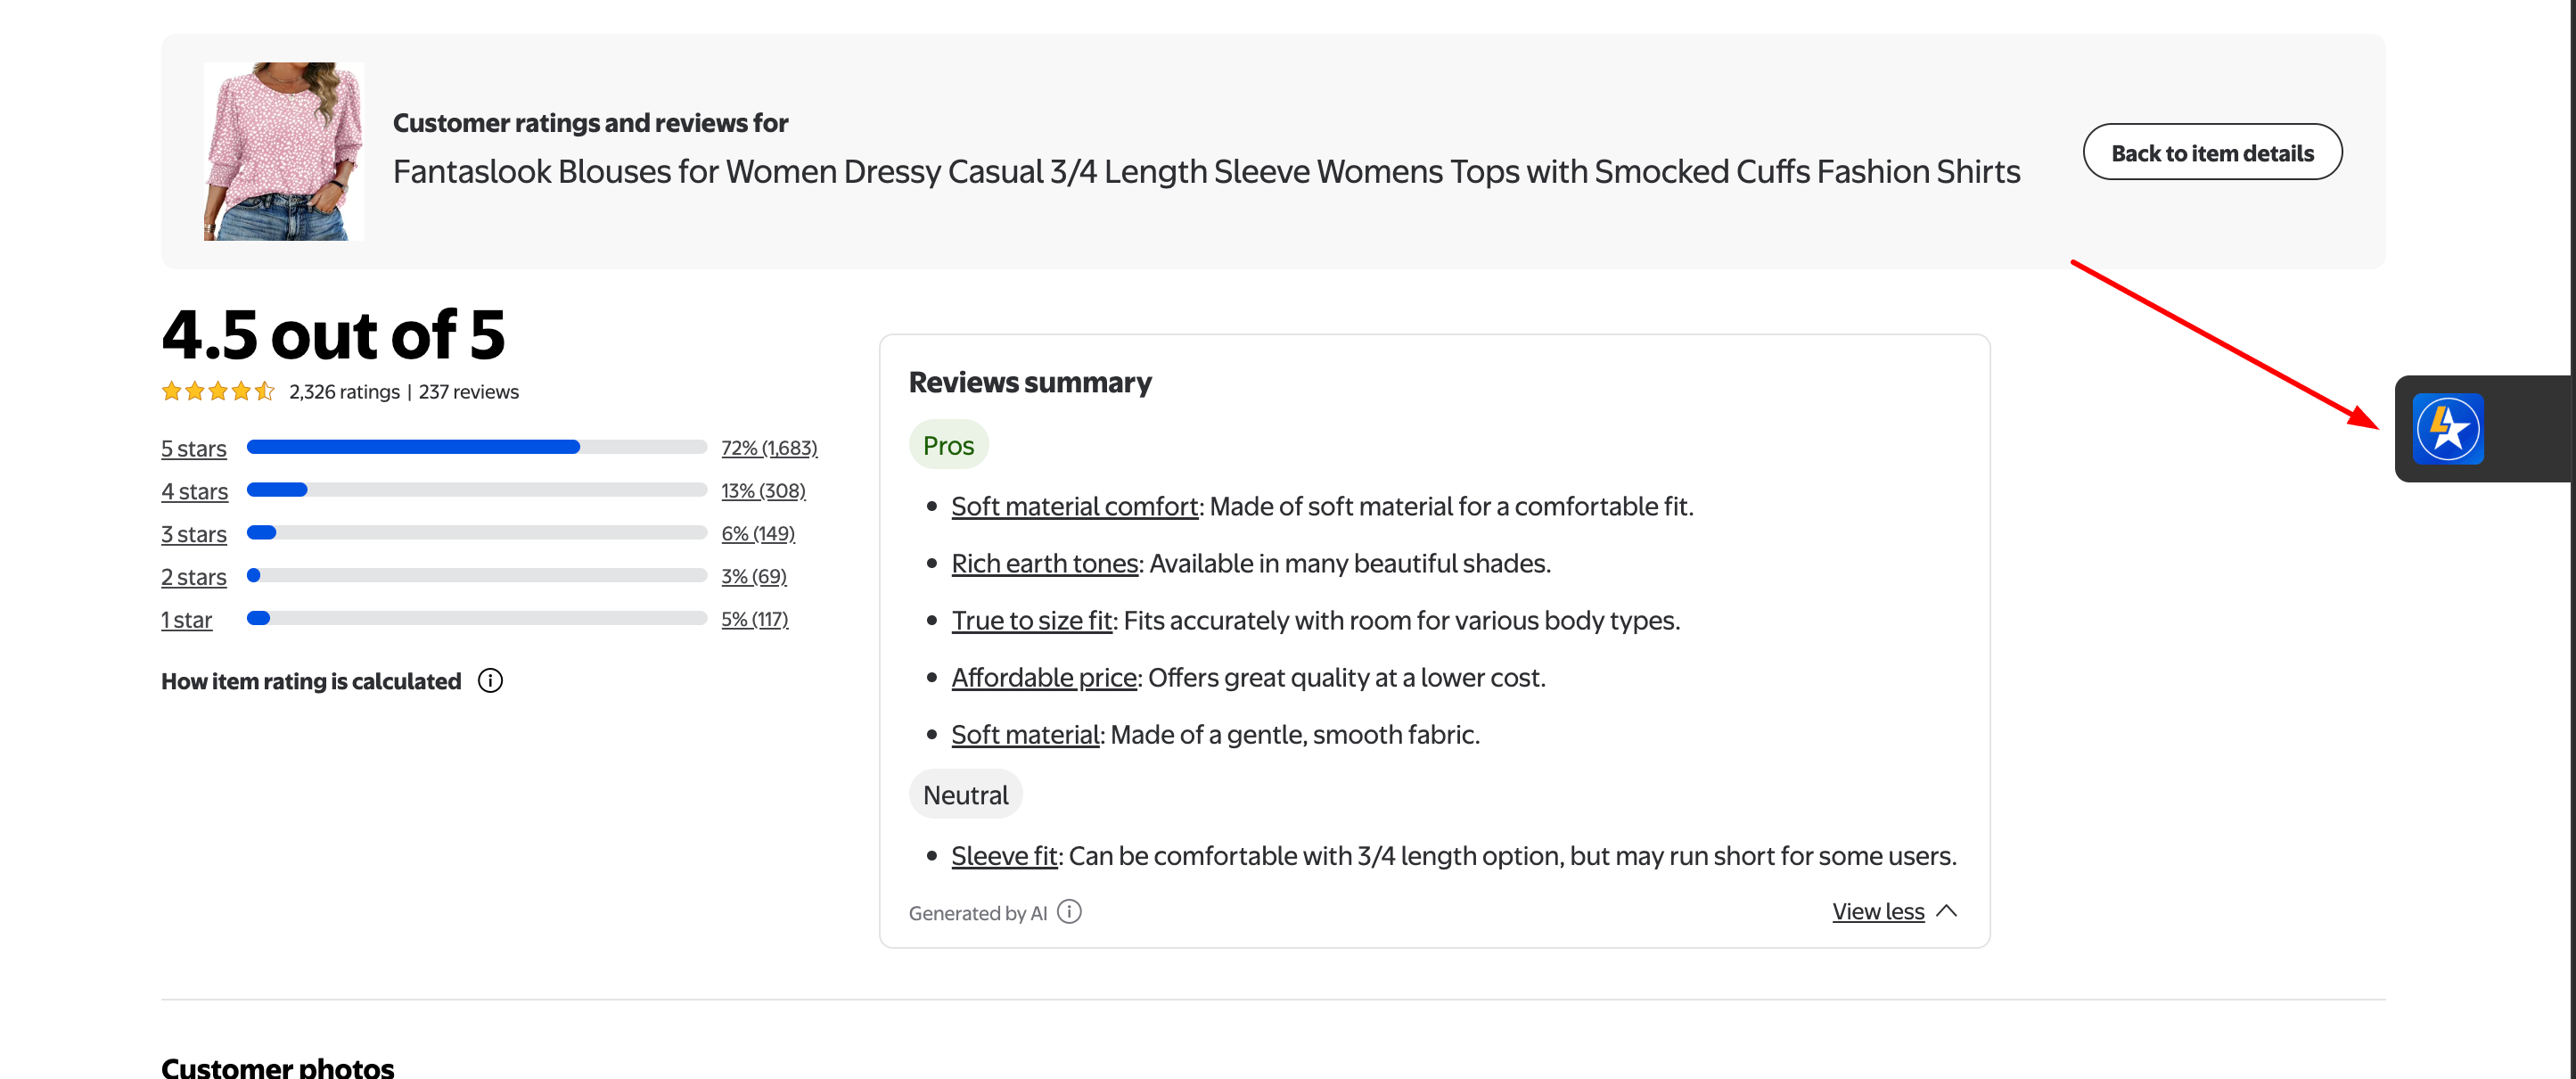Screen dimensions: 2576x1079
Task: Filter reviews by 5 stars
Action: [x=194, y=448]
